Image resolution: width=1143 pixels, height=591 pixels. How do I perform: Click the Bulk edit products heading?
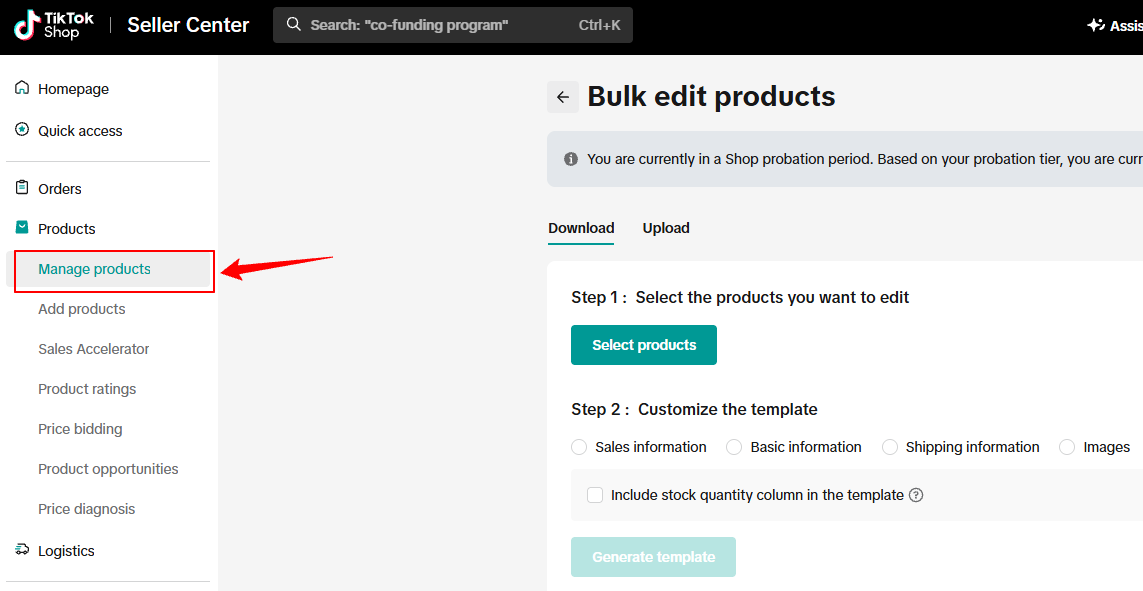coord(711,96)
